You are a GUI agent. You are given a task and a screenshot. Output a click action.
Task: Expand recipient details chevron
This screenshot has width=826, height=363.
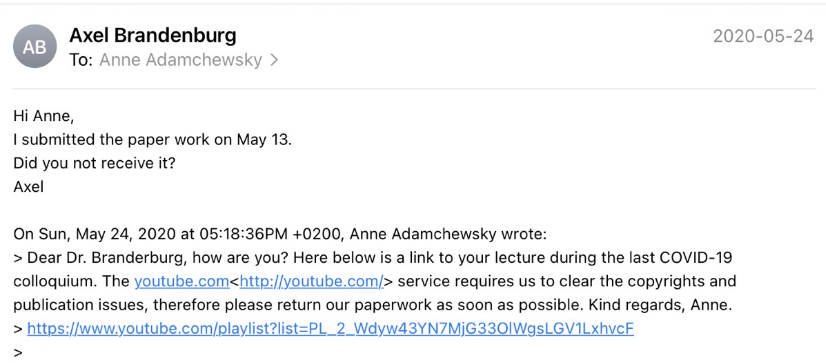[x=273, y=60]
